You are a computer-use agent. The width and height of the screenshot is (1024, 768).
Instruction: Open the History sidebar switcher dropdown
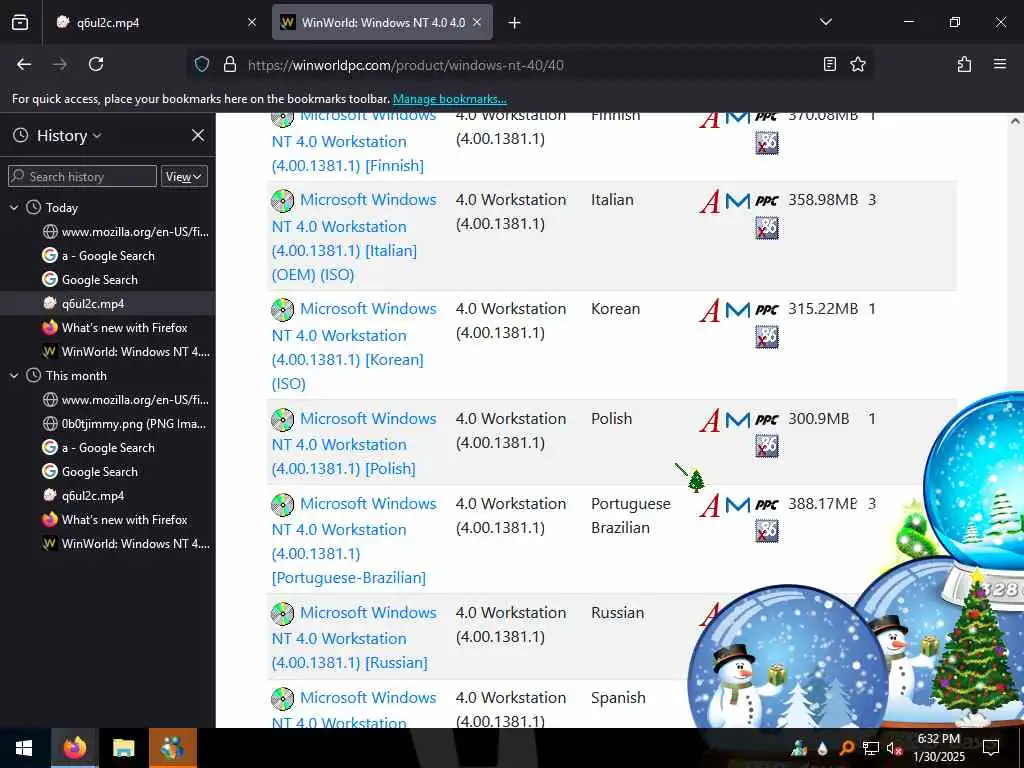pyautogui.click(x=69, y=135)
